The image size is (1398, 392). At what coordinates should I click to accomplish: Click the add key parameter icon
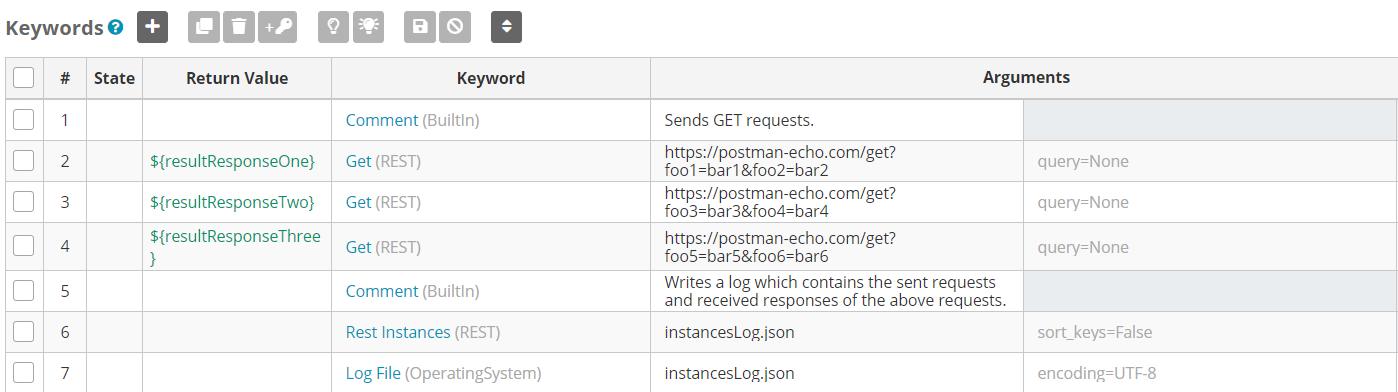click(x=277, y=27)
